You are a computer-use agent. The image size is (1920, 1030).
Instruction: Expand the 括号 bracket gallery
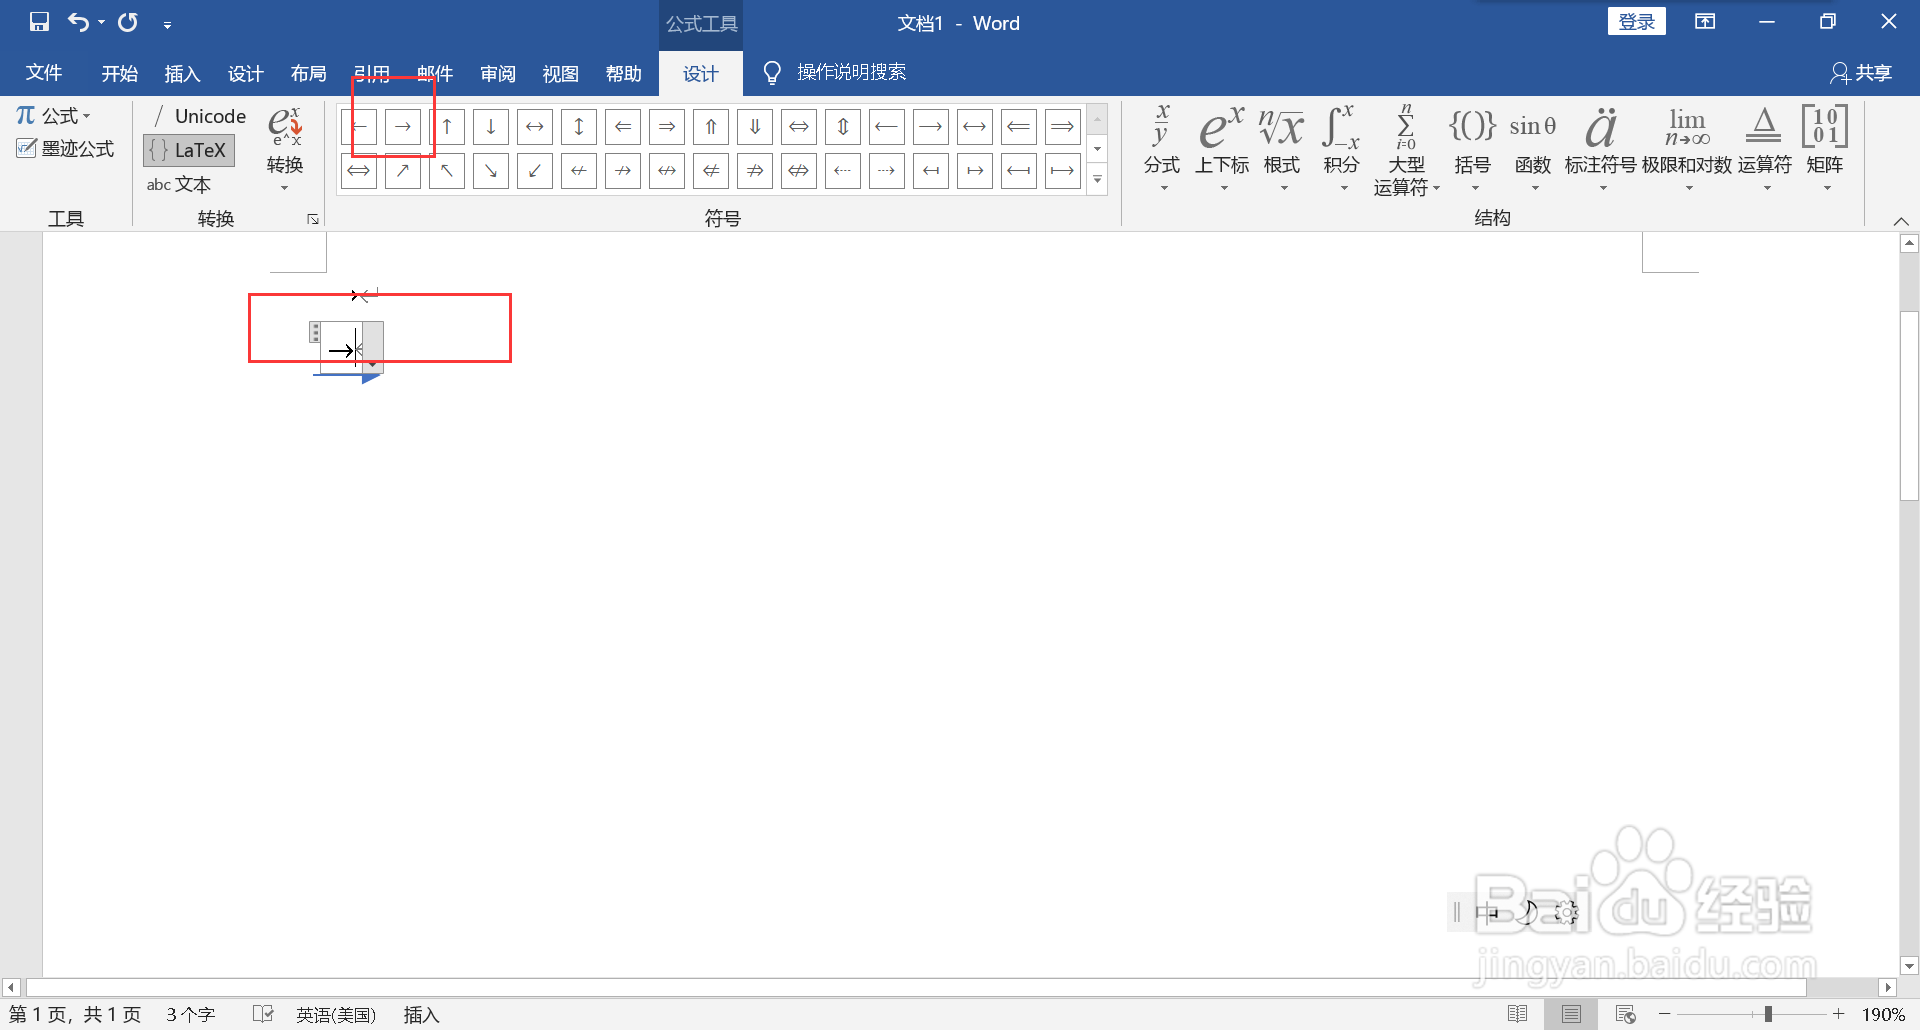click(x=1472, y=149)
